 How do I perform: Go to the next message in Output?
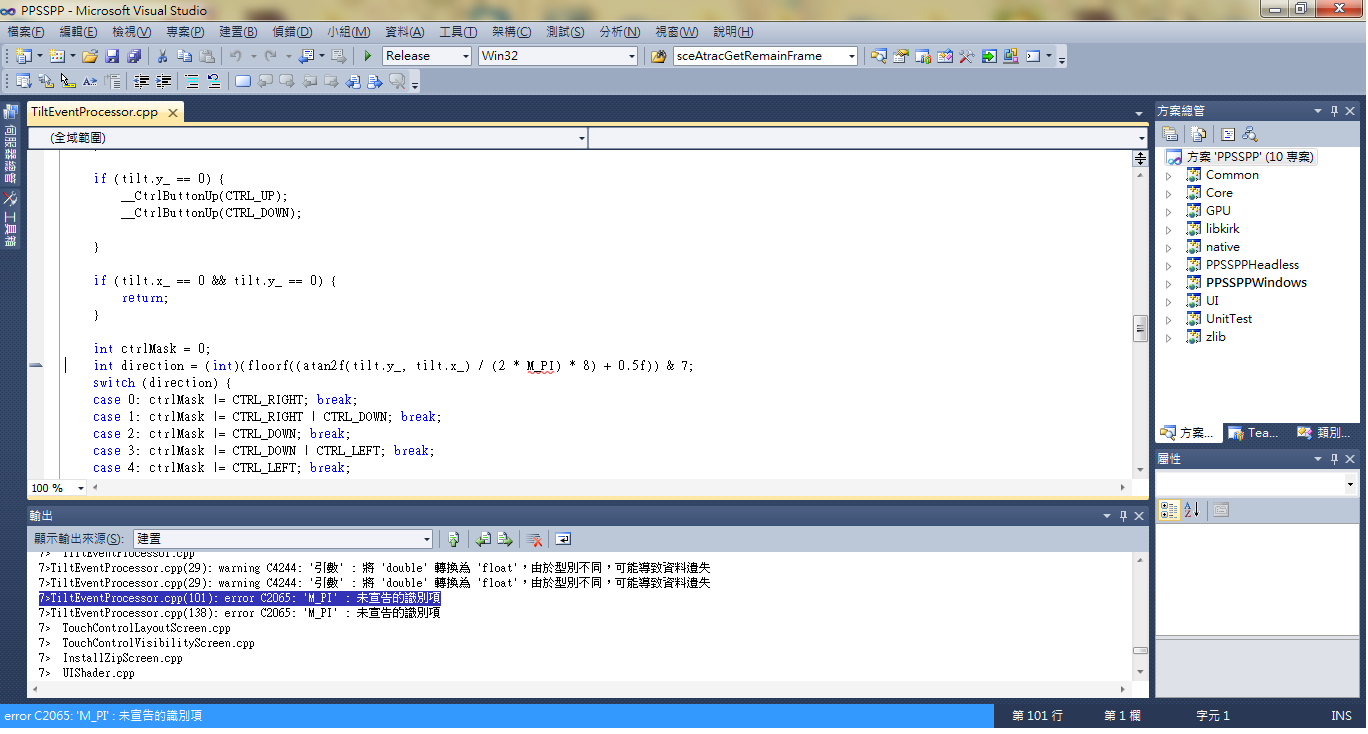(x=505, y=539)
